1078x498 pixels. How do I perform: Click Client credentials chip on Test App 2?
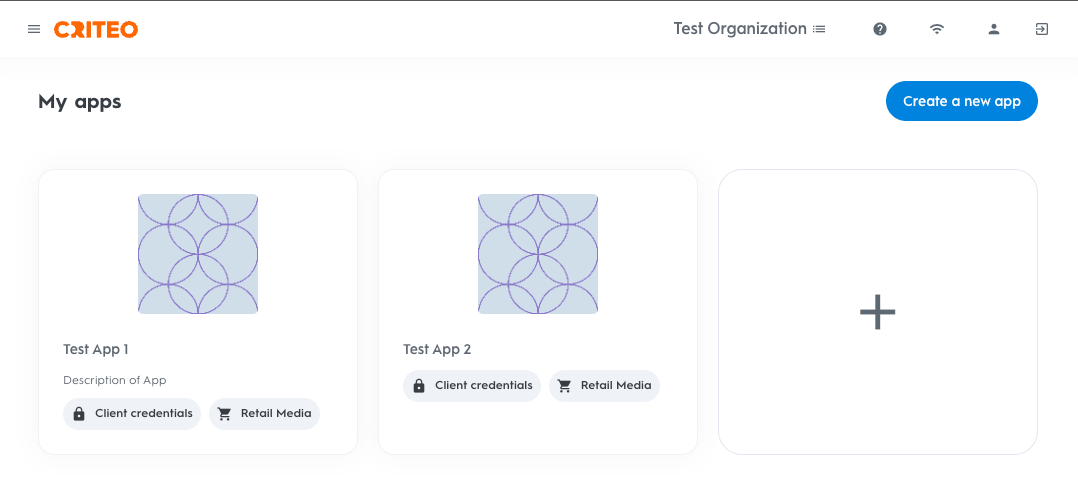472,386
